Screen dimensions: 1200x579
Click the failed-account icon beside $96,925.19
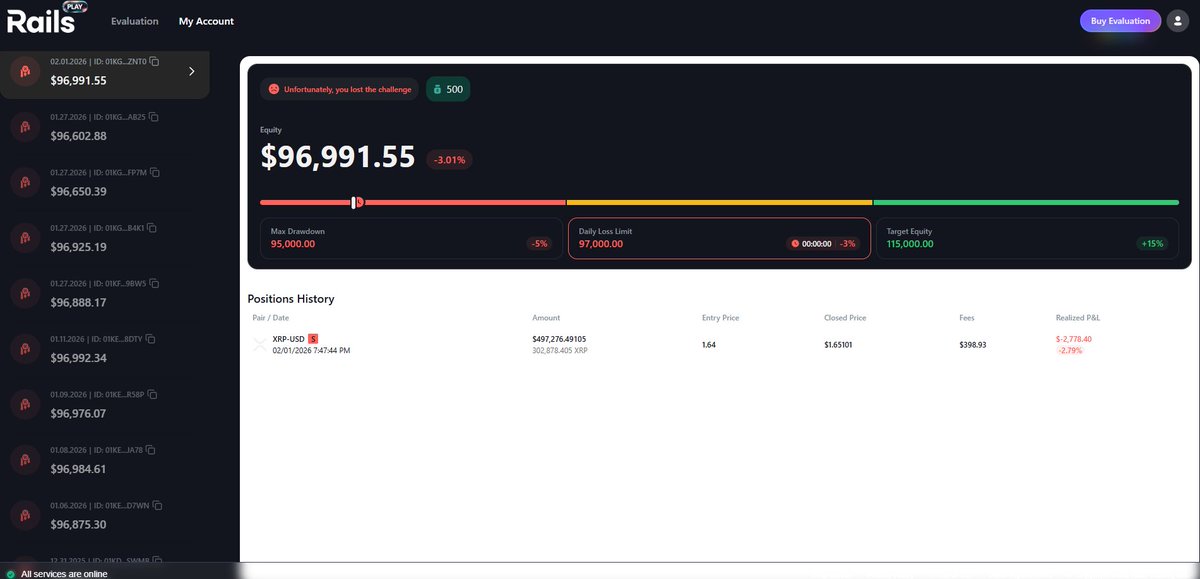(x=24, y=237)
